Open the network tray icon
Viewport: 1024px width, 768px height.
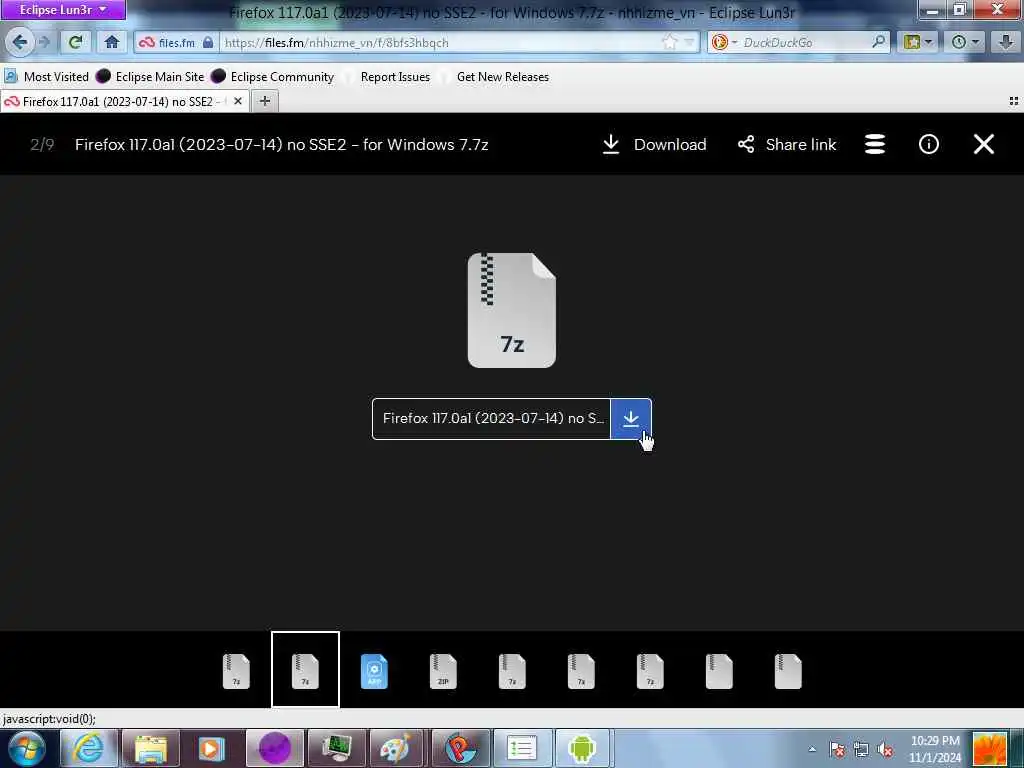tap(861, 749)
